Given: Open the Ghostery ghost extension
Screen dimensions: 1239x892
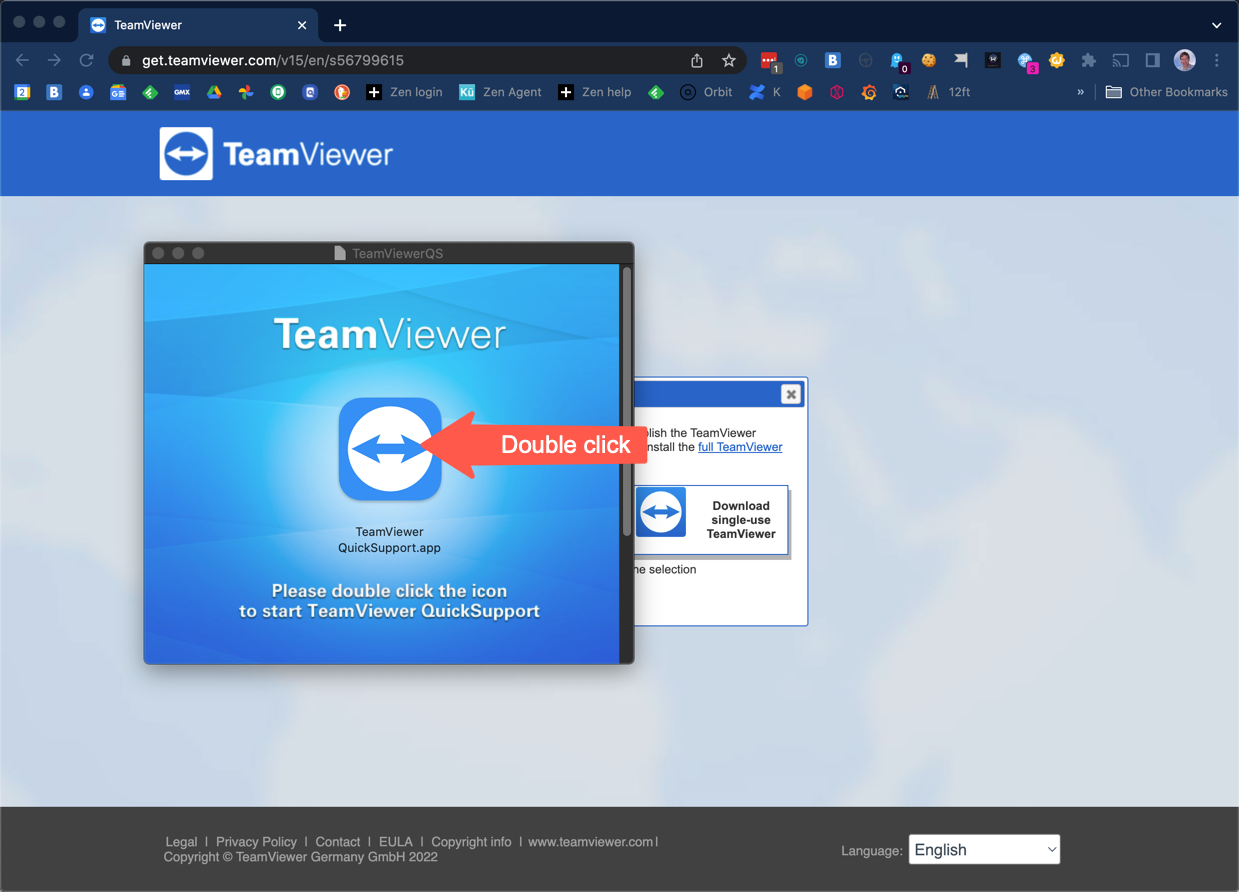Looking at the screenshot, I should click(897, 61).
